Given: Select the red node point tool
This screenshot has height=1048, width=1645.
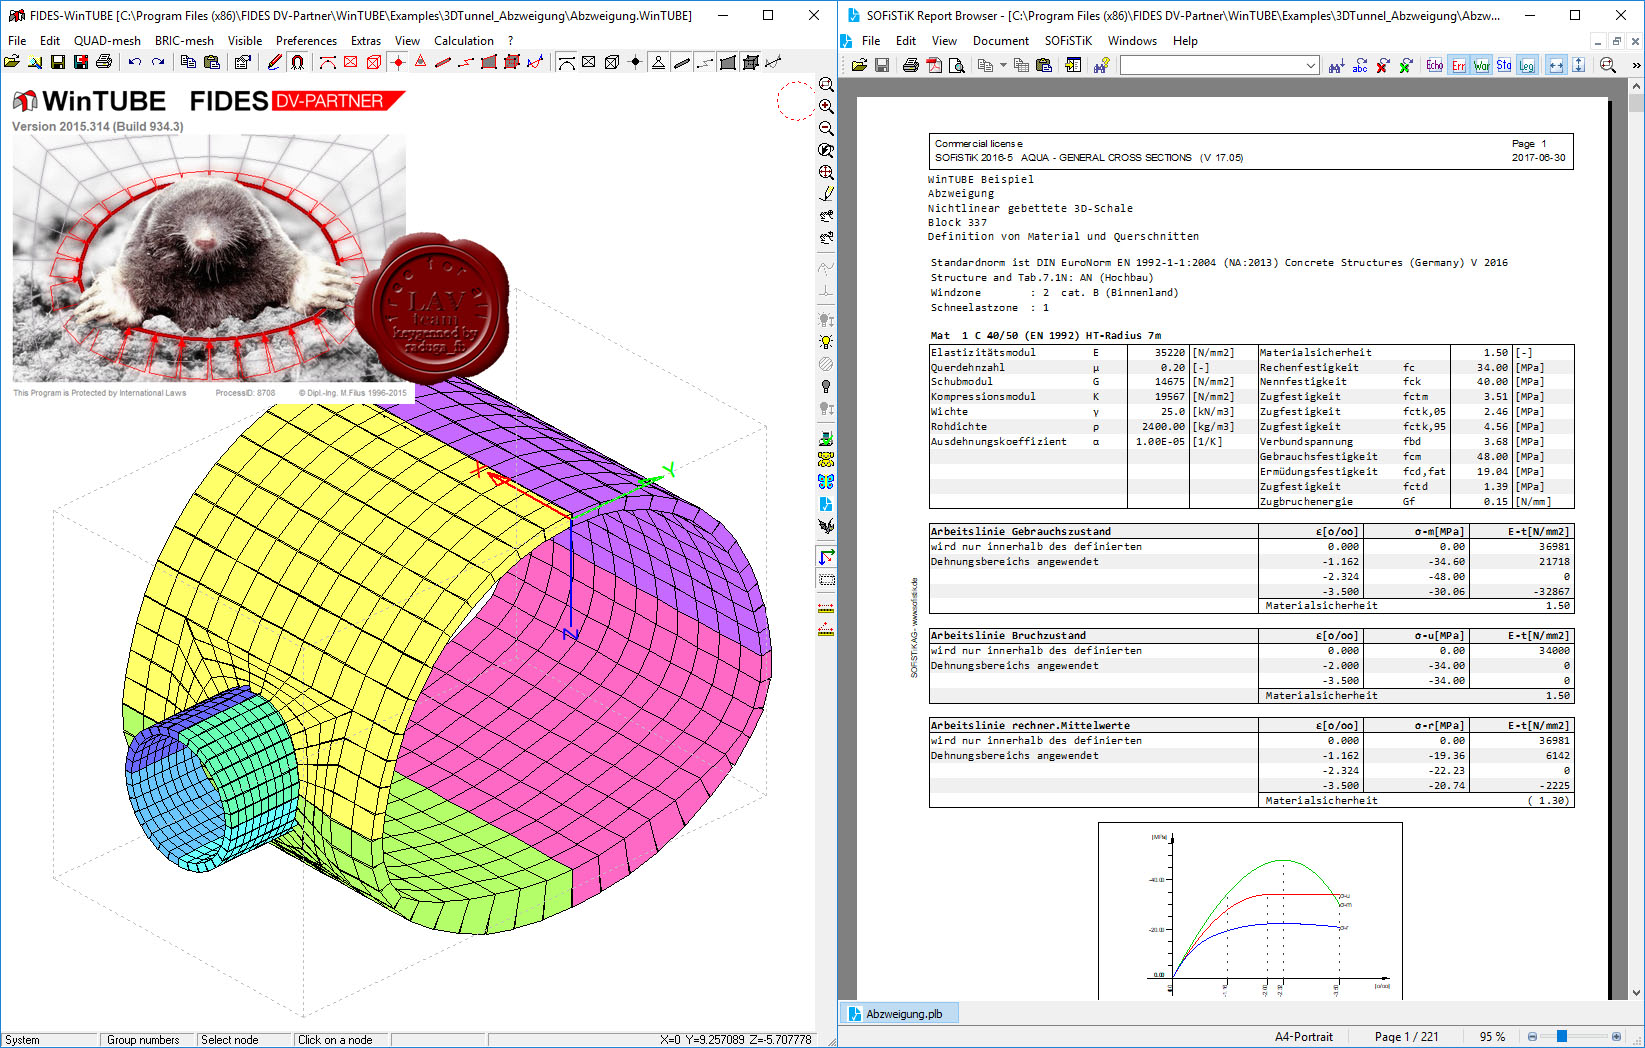Looking at the screenshot, I should [x=398, y=62].
